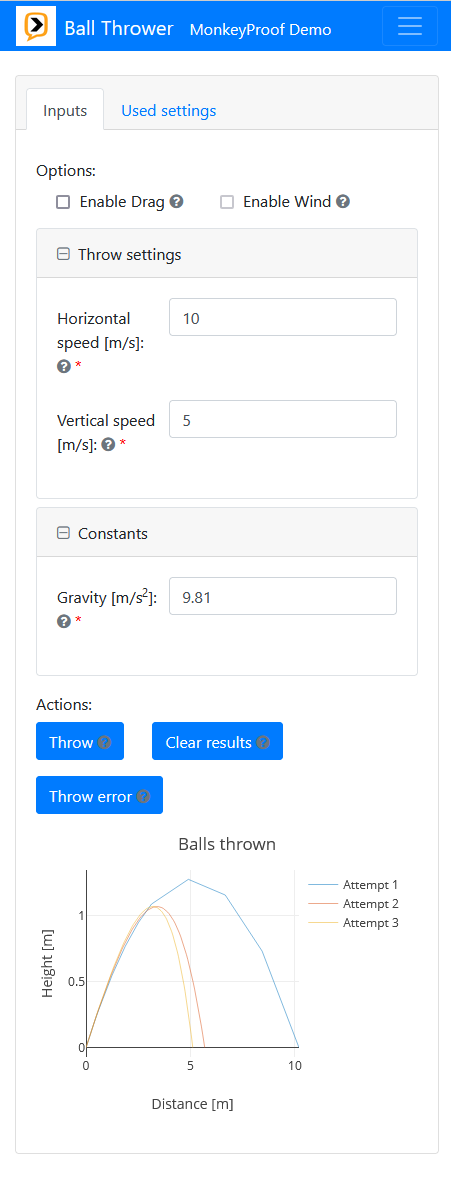Collapse the Throw settings panel
The height and width of the screenshot is (1184, 451).
coord(63,254)
